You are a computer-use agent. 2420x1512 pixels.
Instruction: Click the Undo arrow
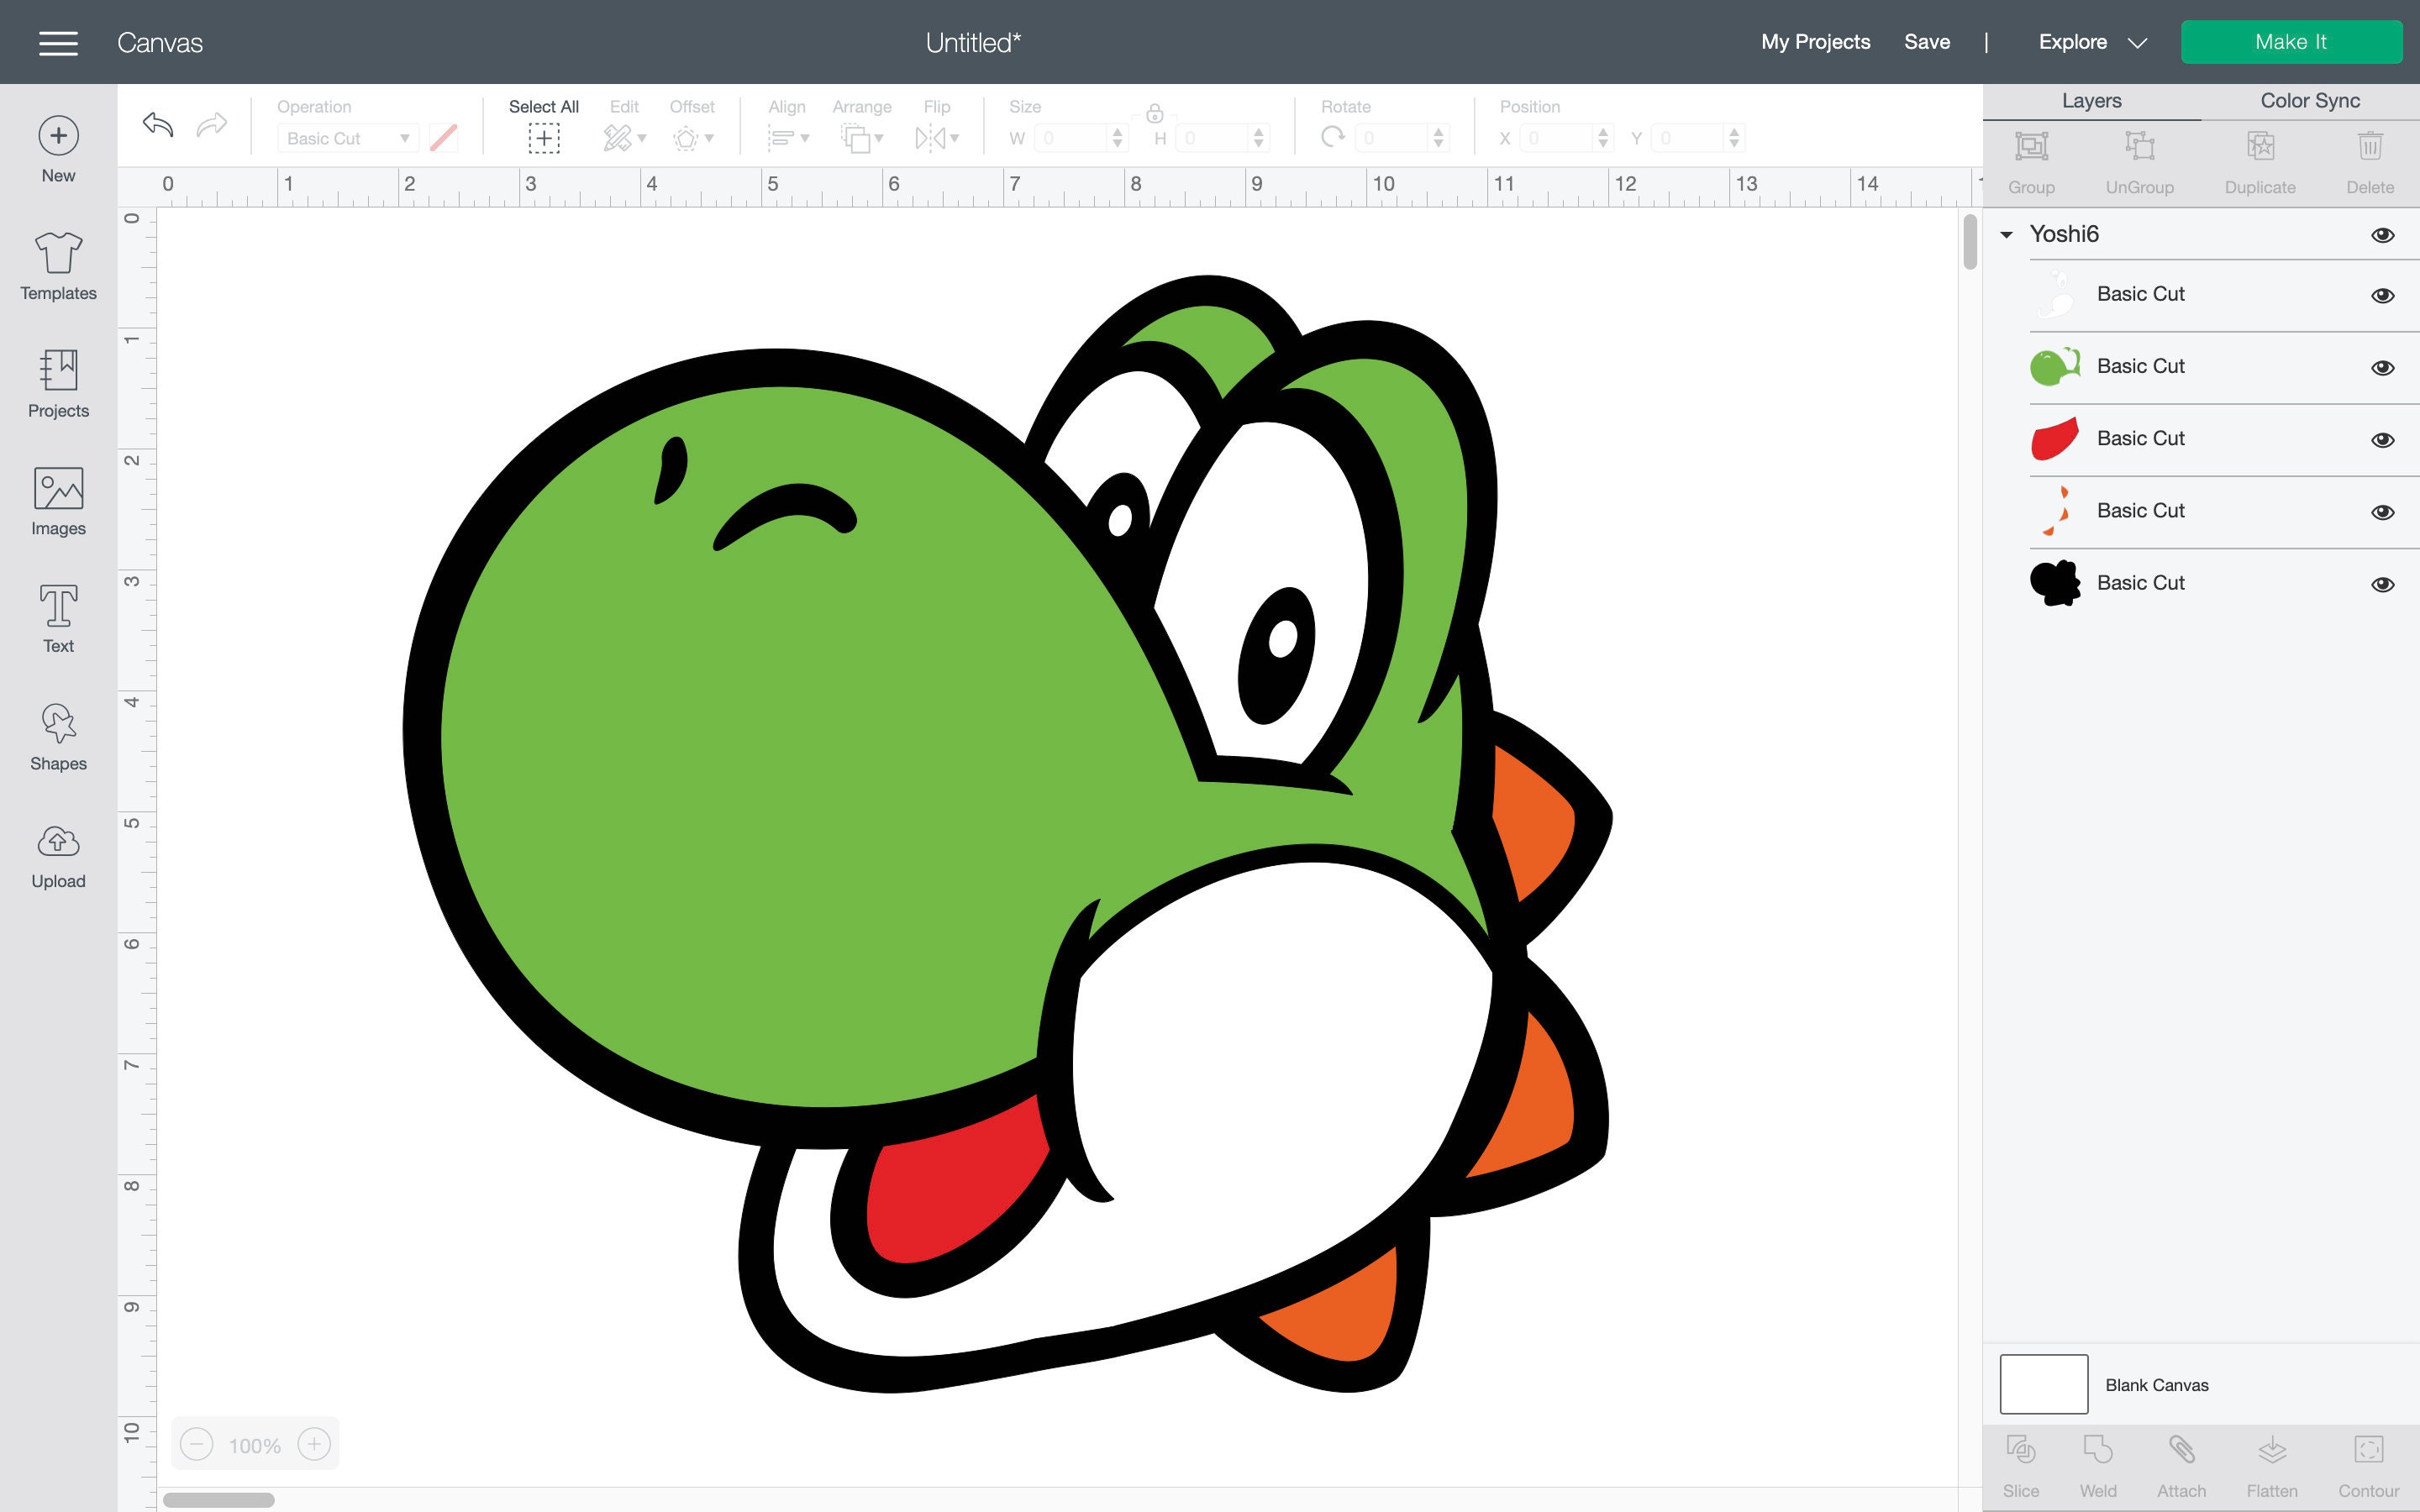click(x=158, y=124)
